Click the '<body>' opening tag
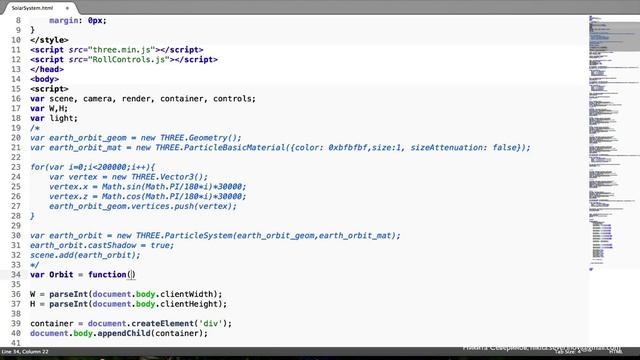This screenshot has height=360, width=640. [44, 79]
